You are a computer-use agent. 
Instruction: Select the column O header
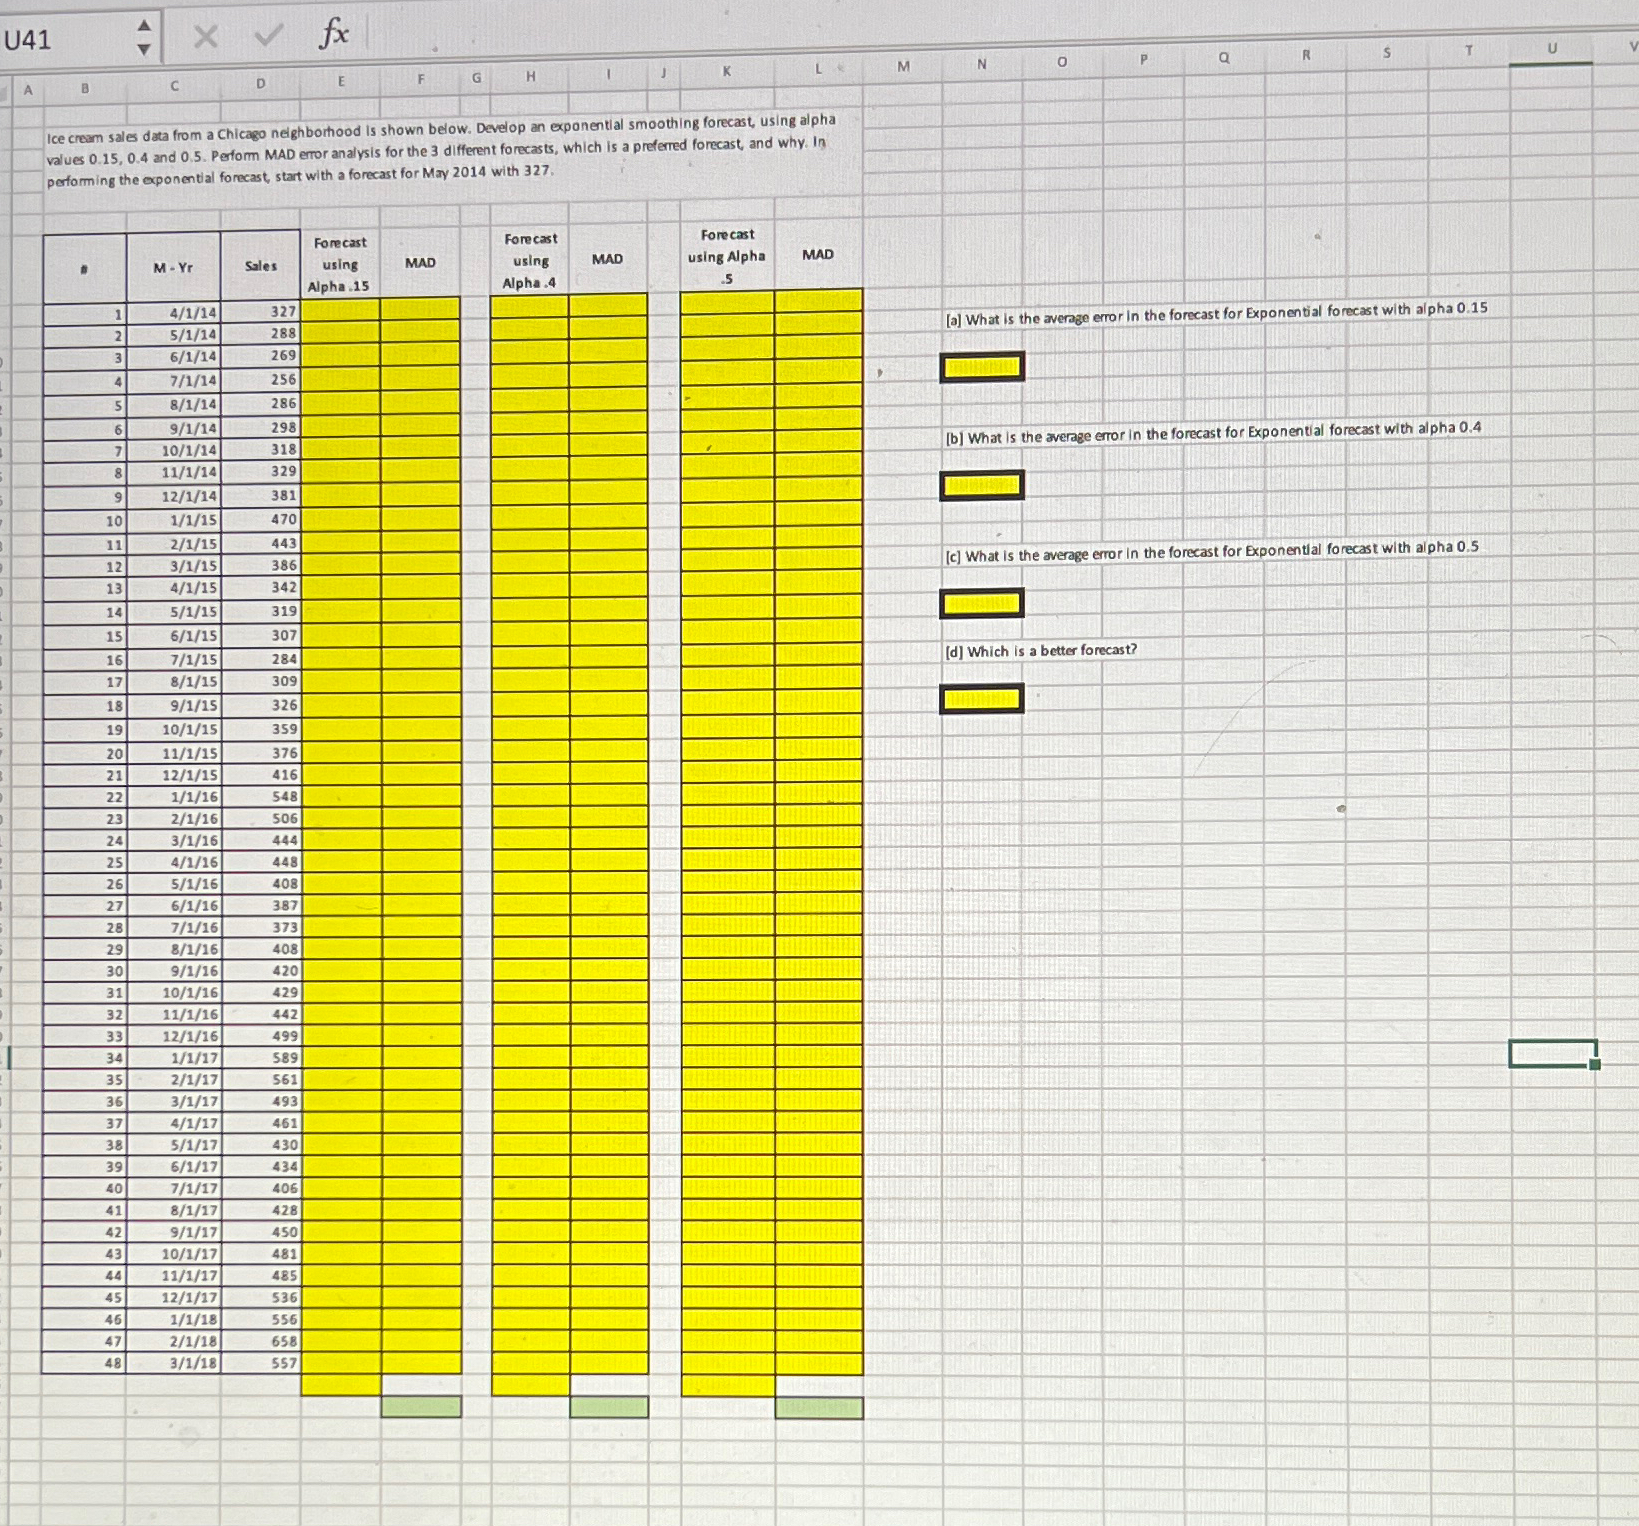pos(1062,62)
